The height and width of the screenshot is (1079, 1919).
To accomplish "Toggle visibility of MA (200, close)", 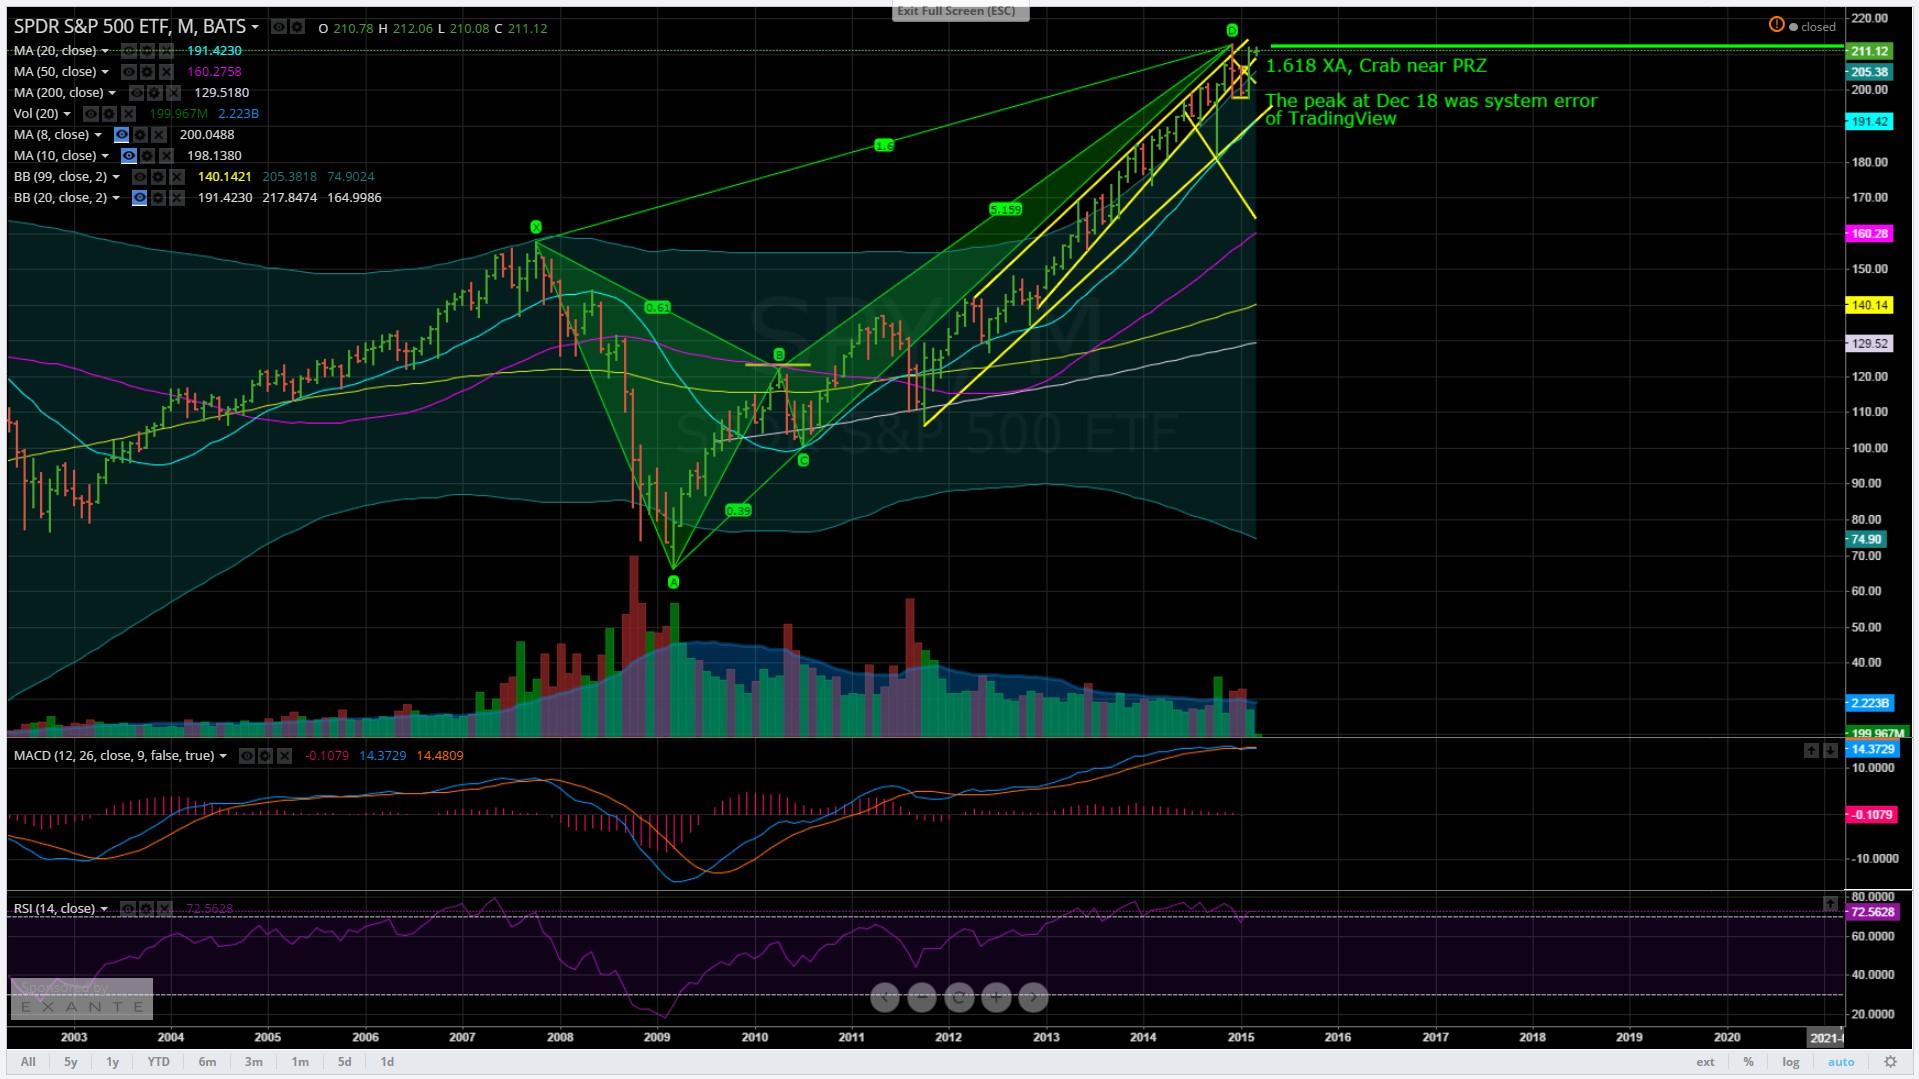I will point(136,92).
